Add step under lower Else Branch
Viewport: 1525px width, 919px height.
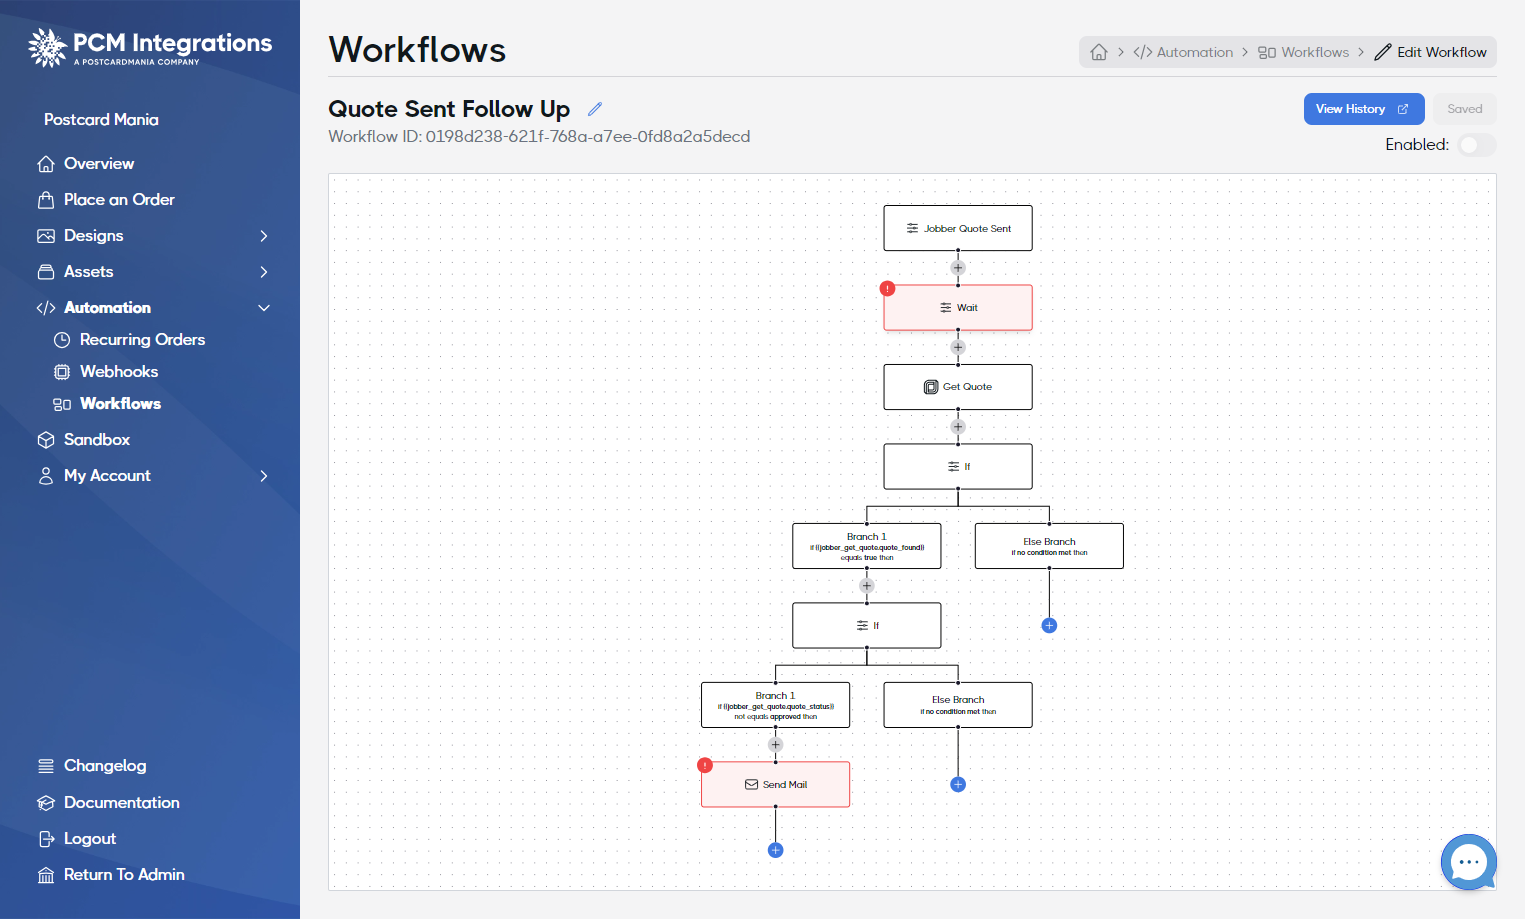pos(958,785)
